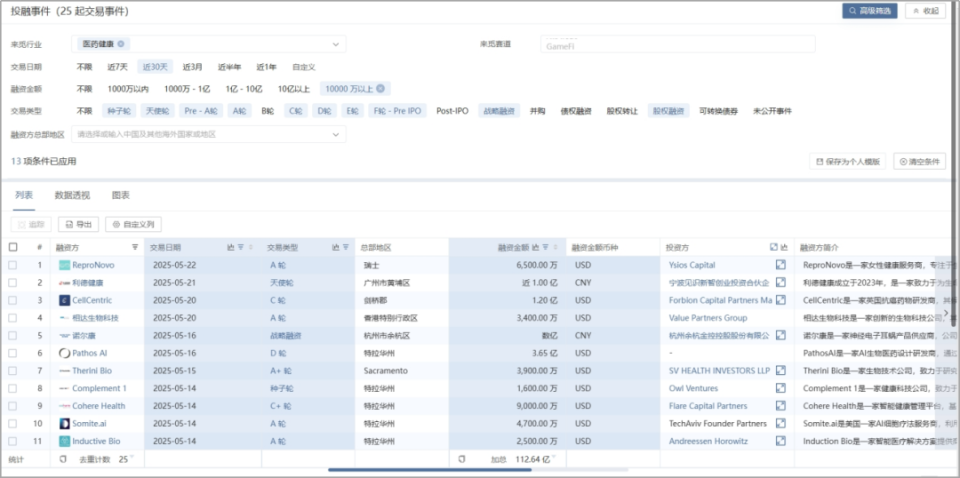960x478 pixels.
Task: Click the 高级筛选 button
Action: pos(869,11)
